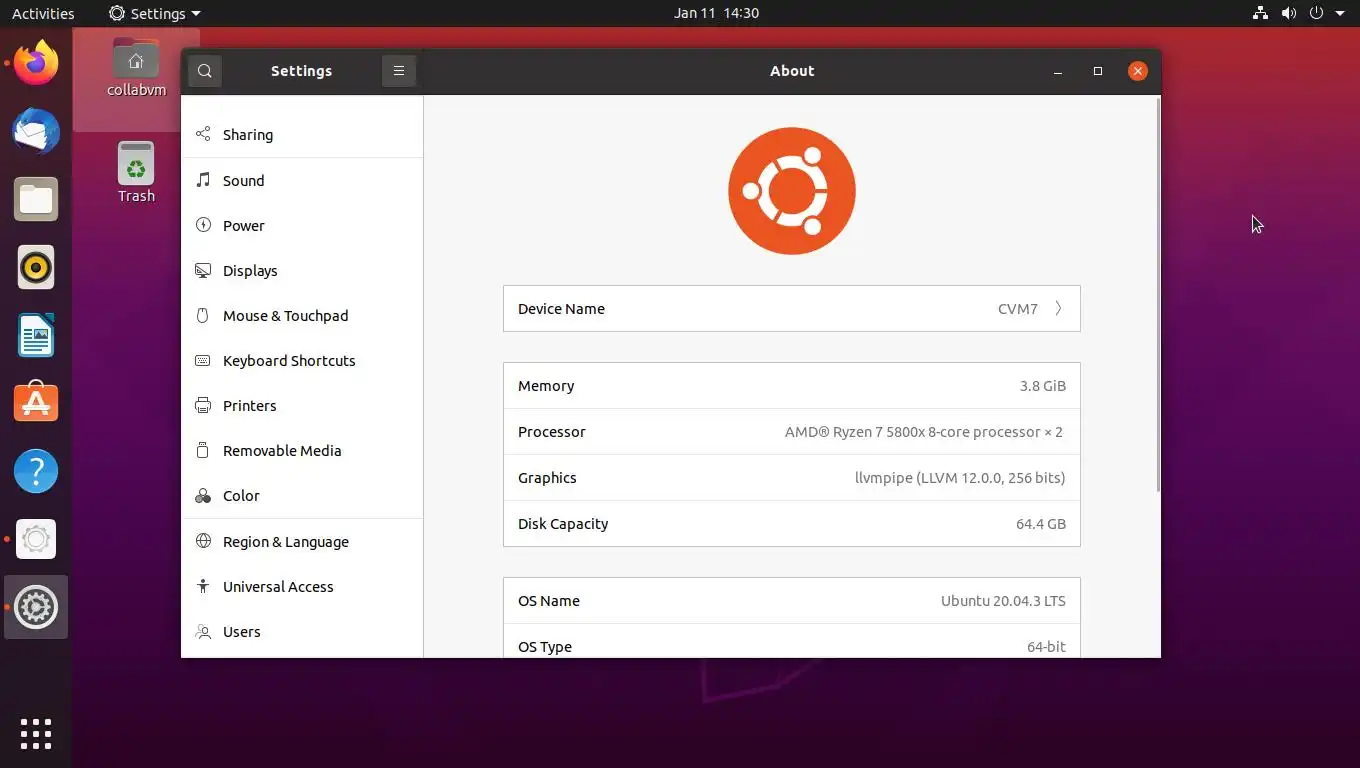Select the Power icon in sidebar
Viewport: 1360px width, 768px height.
pyautogui.click(x=203, y=225)
